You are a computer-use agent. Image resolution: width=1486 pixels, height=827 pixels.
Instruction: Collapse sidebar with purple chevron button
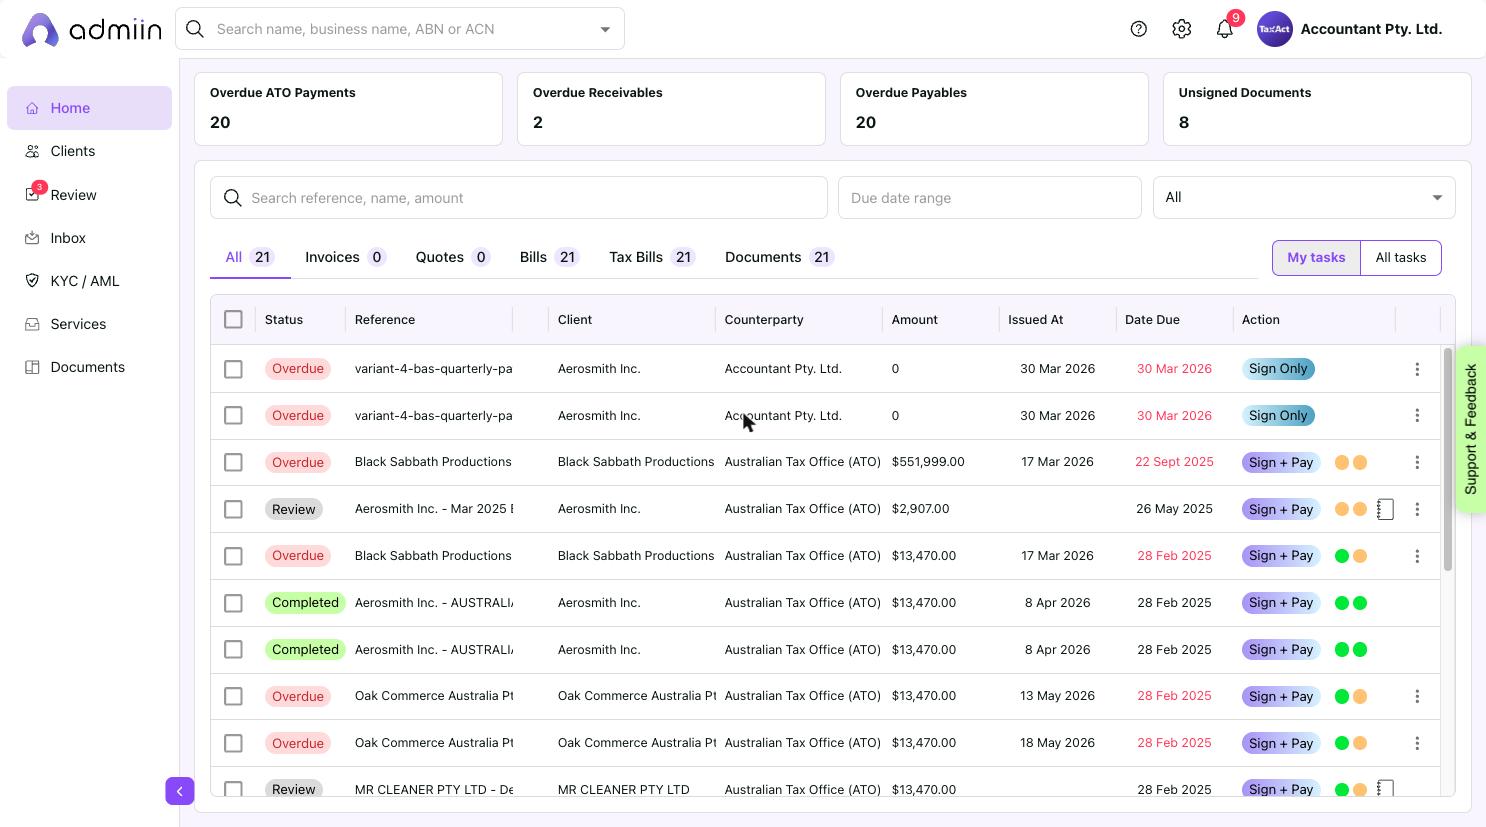click(x=179, y=791)
